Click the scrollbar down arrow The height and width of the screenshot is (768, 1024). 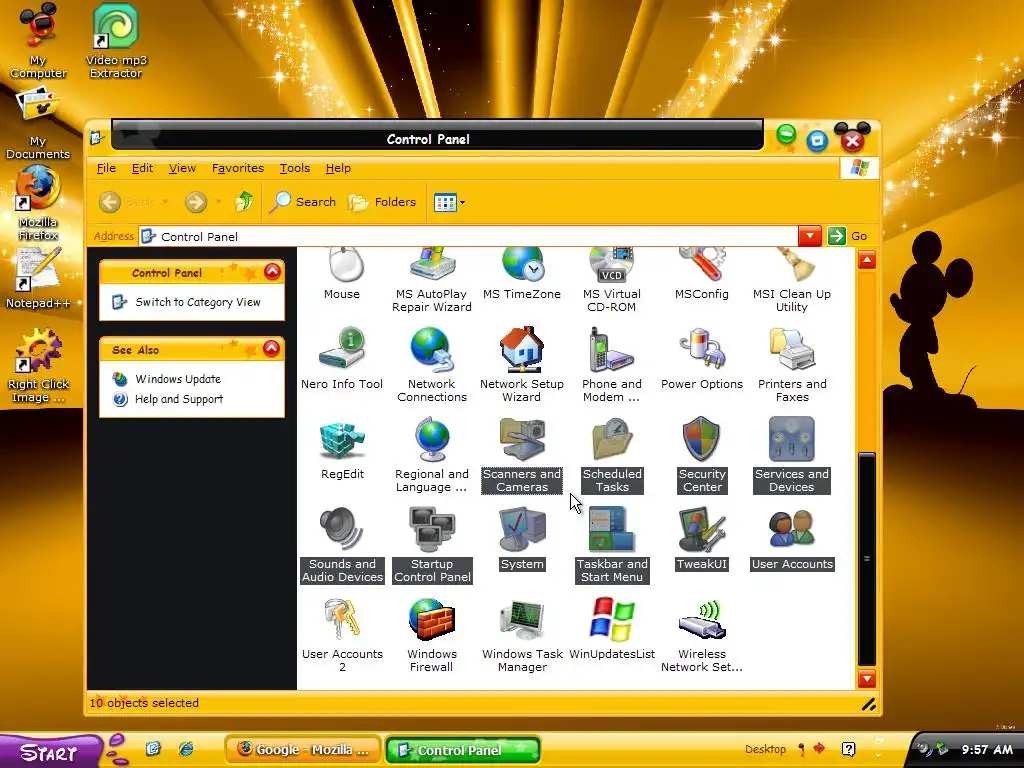[x=867, y=679]
